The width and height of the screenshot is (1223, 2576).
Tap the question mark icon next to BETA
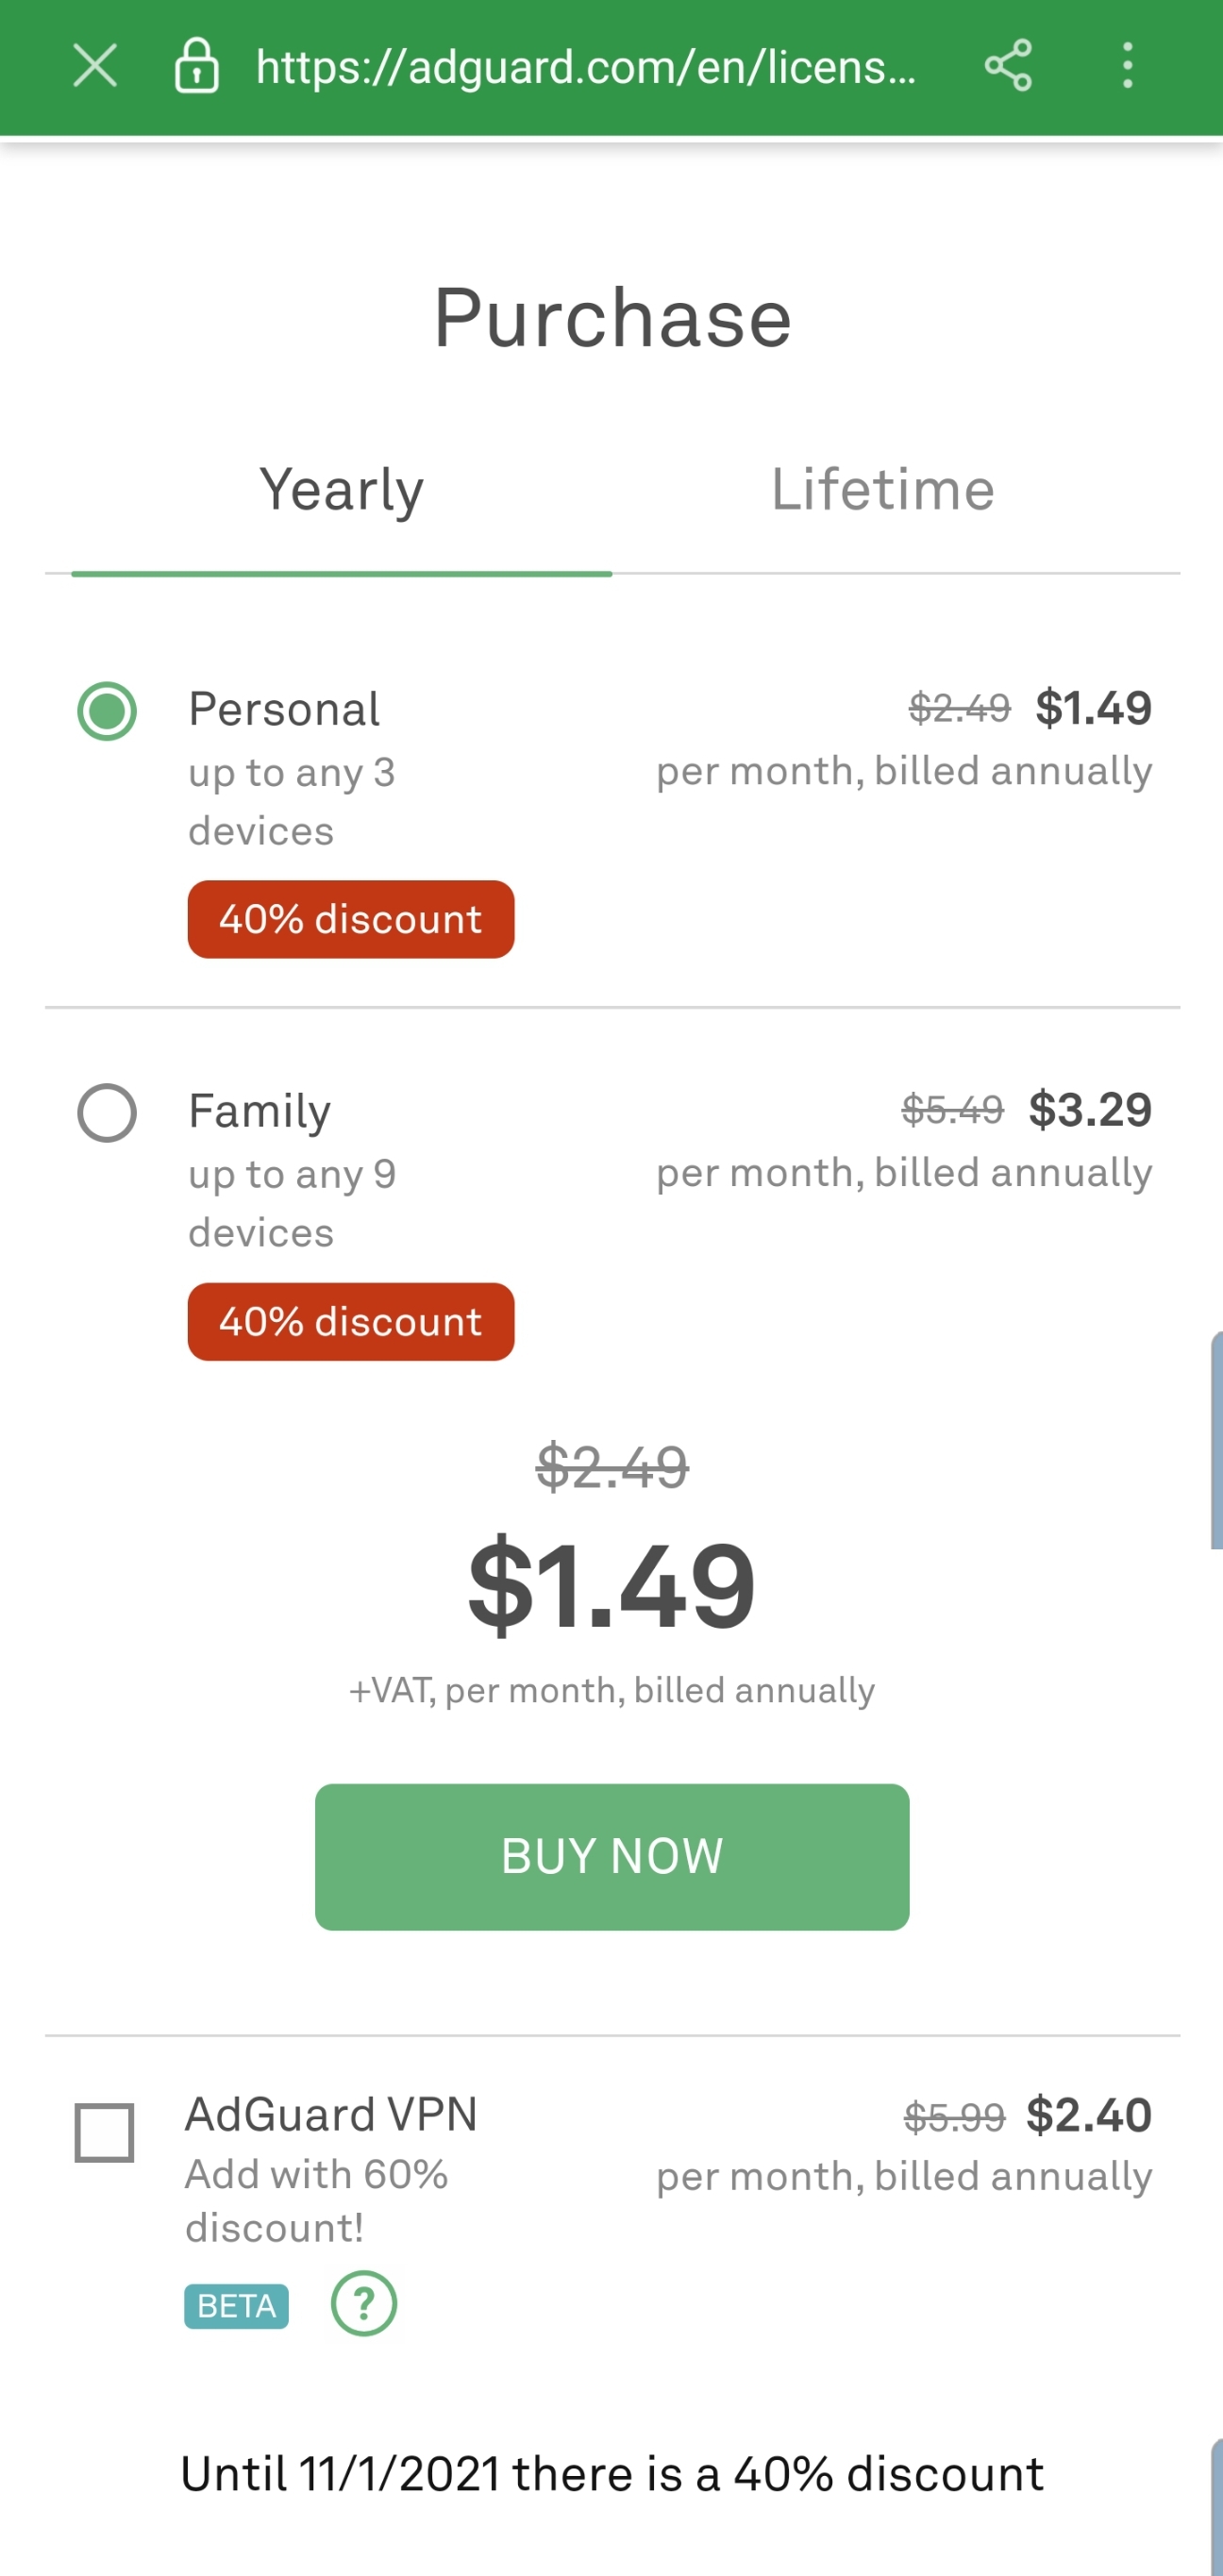[x=364, y=2305]
